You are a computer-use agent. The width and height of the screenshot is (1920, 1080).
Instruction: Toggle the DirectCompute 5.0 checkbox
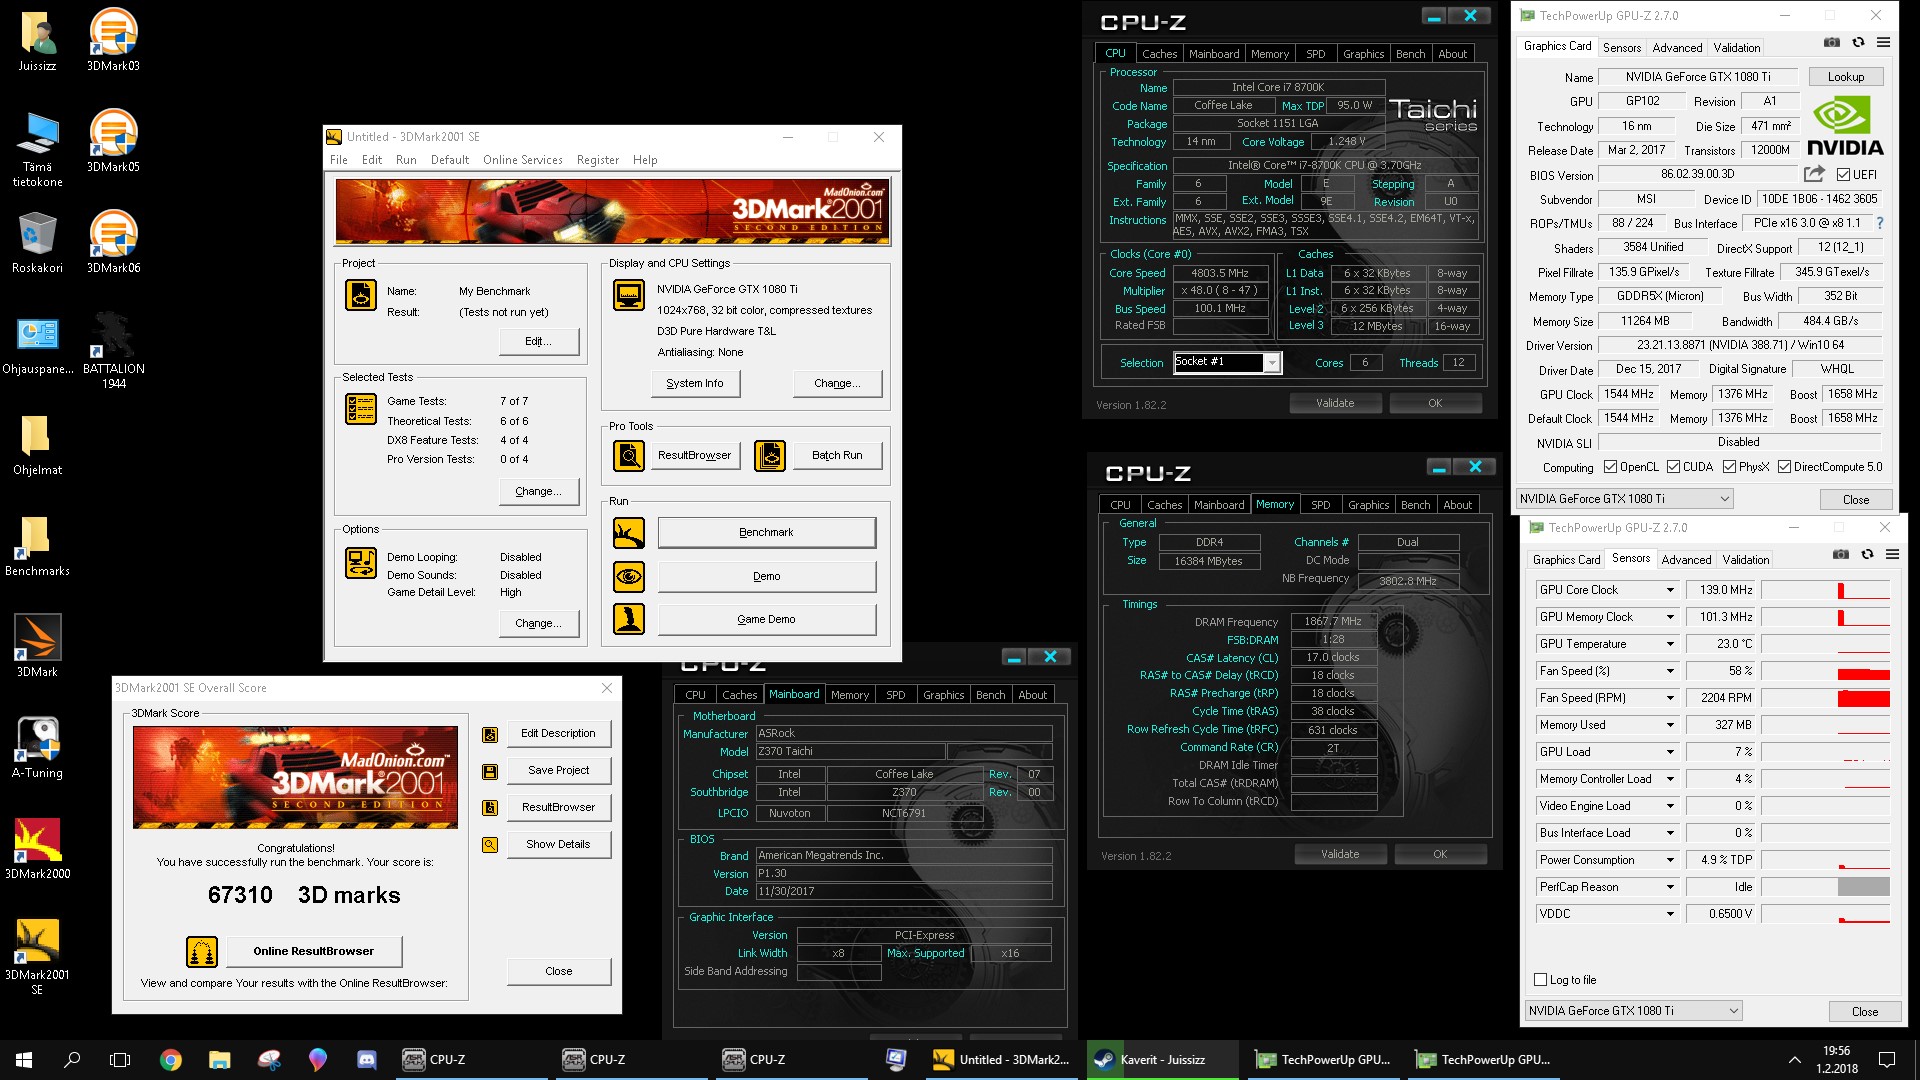pos(1784,467)
